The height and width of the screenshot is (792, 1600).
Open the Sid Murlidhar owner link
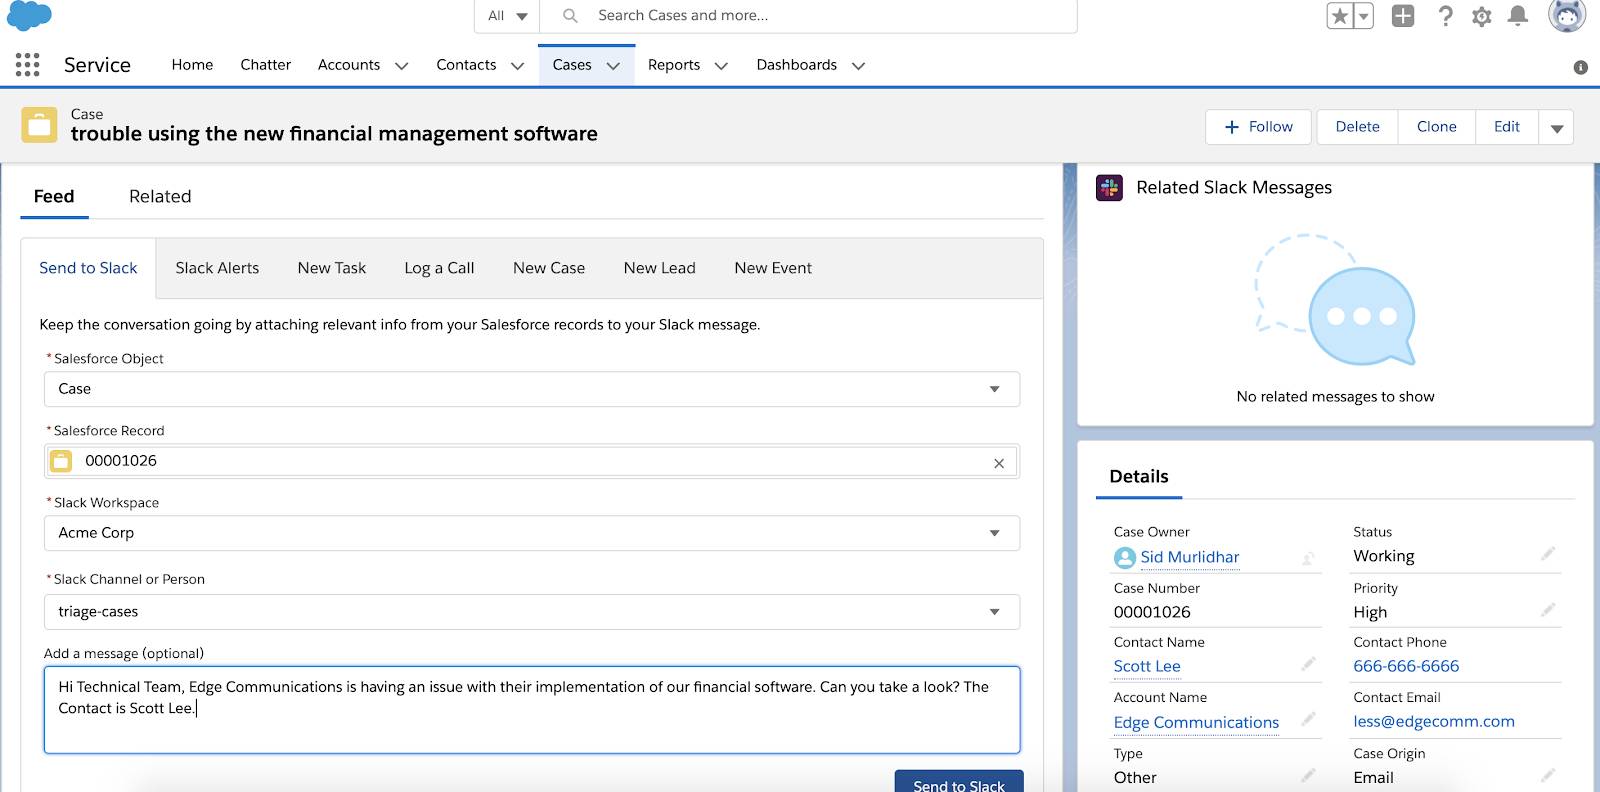pos(1190,558)
